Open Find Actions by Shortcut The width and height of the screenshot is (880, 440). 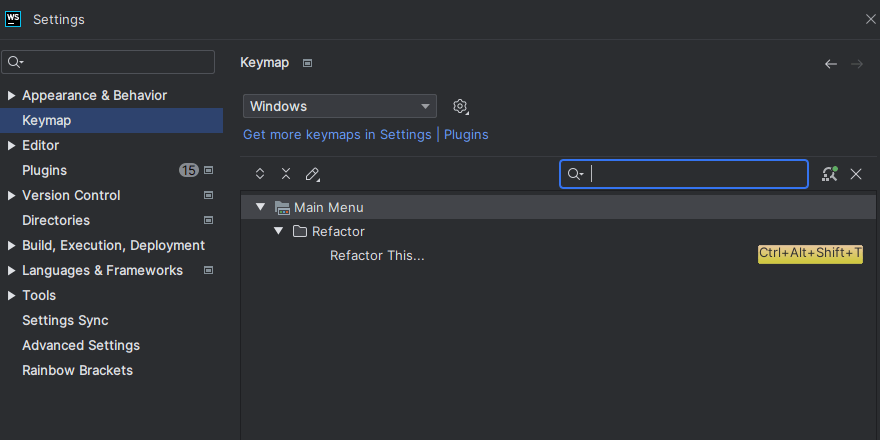pos(829,174)
